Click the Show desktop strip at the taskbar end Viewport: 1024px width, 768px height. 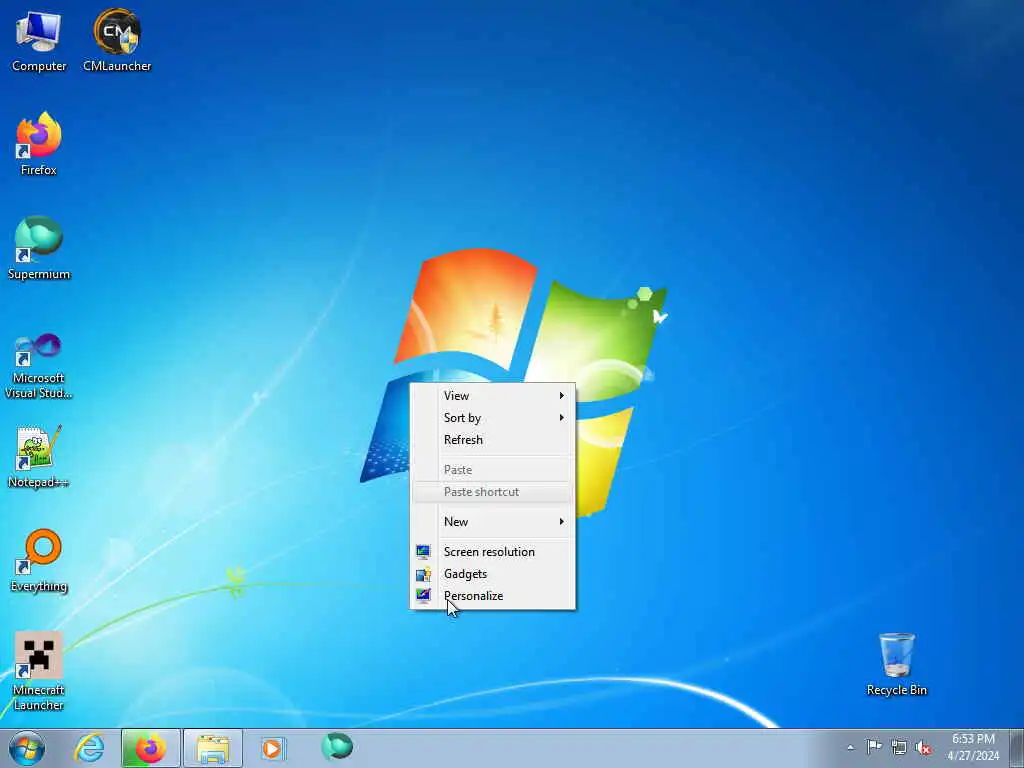click(1016, 748)
